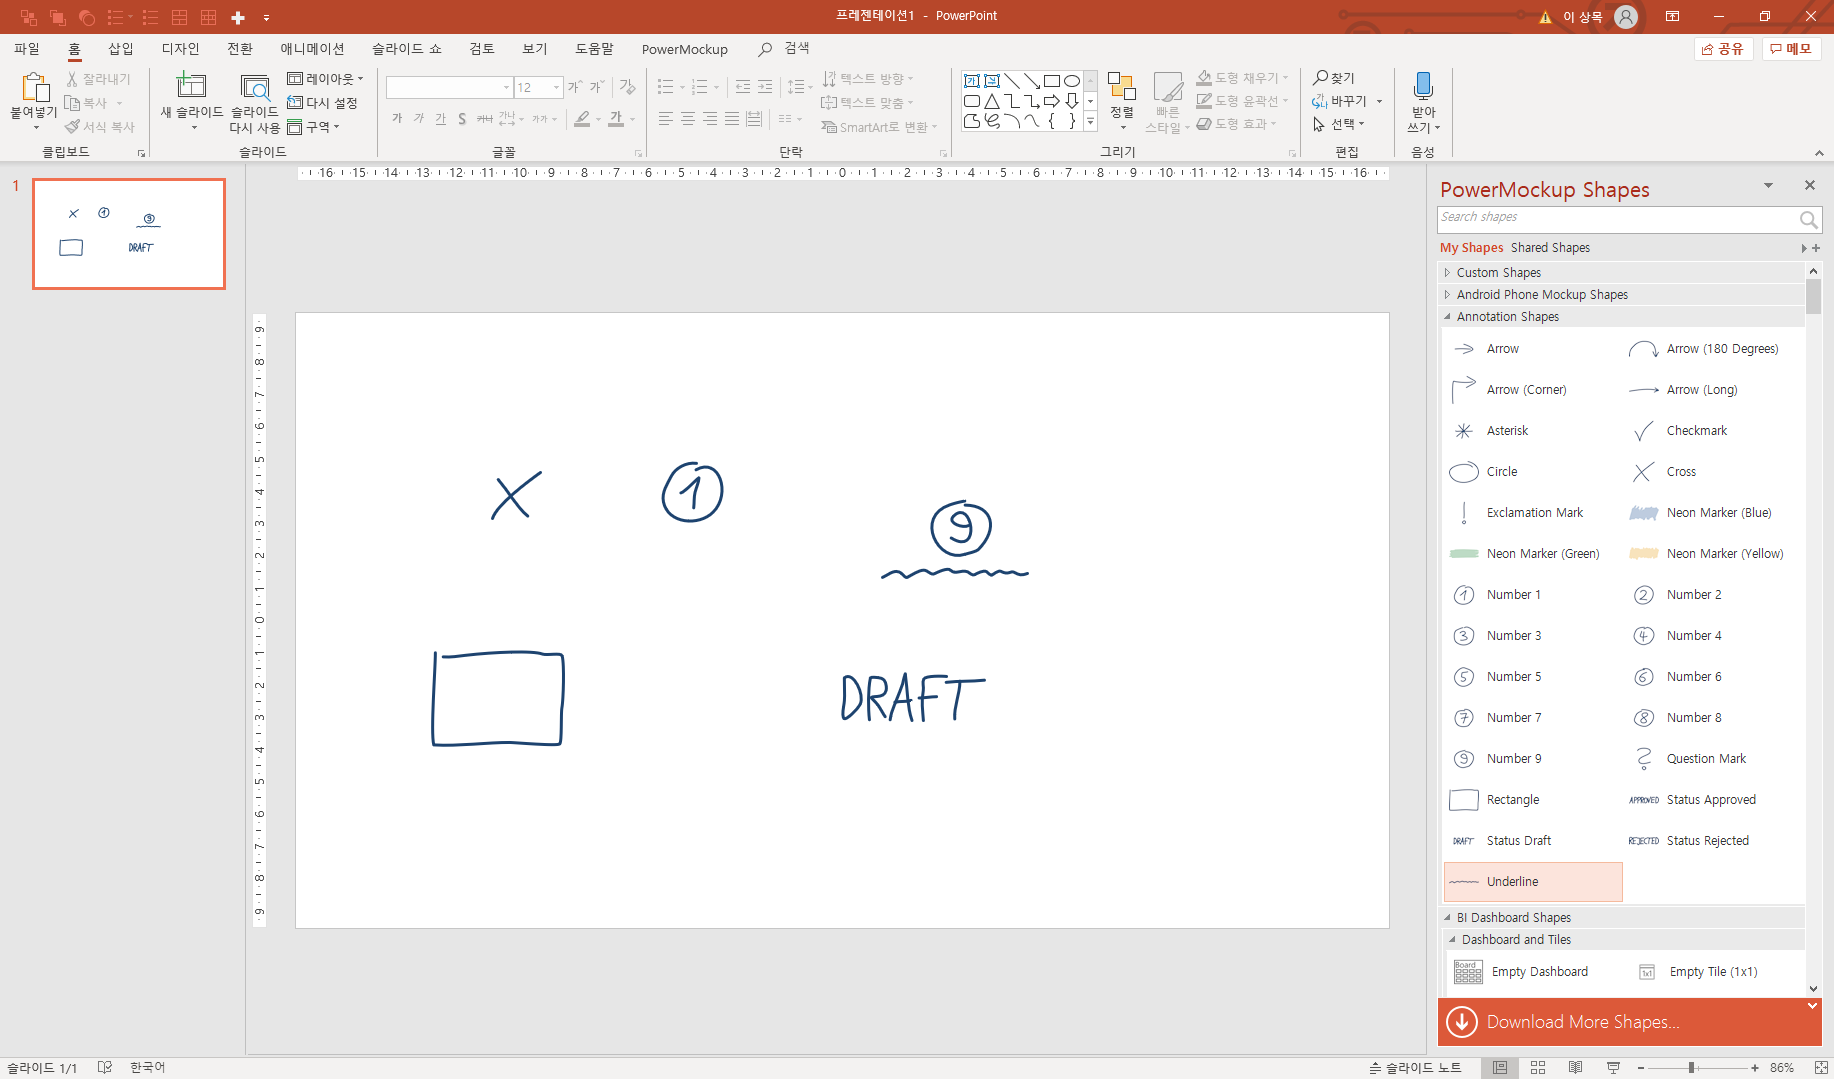Image resolution: width=1834 pixels, height=1080 pixels.
Task: Switch to the 삽입 insert tab
Action: coord(121,49)
